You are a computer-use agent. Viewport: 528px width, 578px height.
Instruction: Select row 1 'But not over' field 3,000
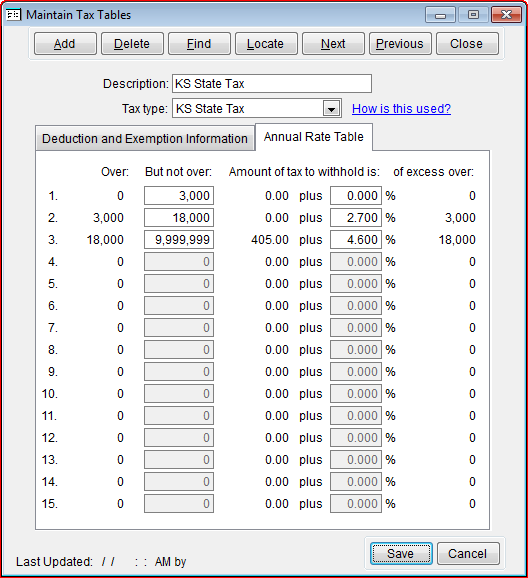(x=179, y=196)
